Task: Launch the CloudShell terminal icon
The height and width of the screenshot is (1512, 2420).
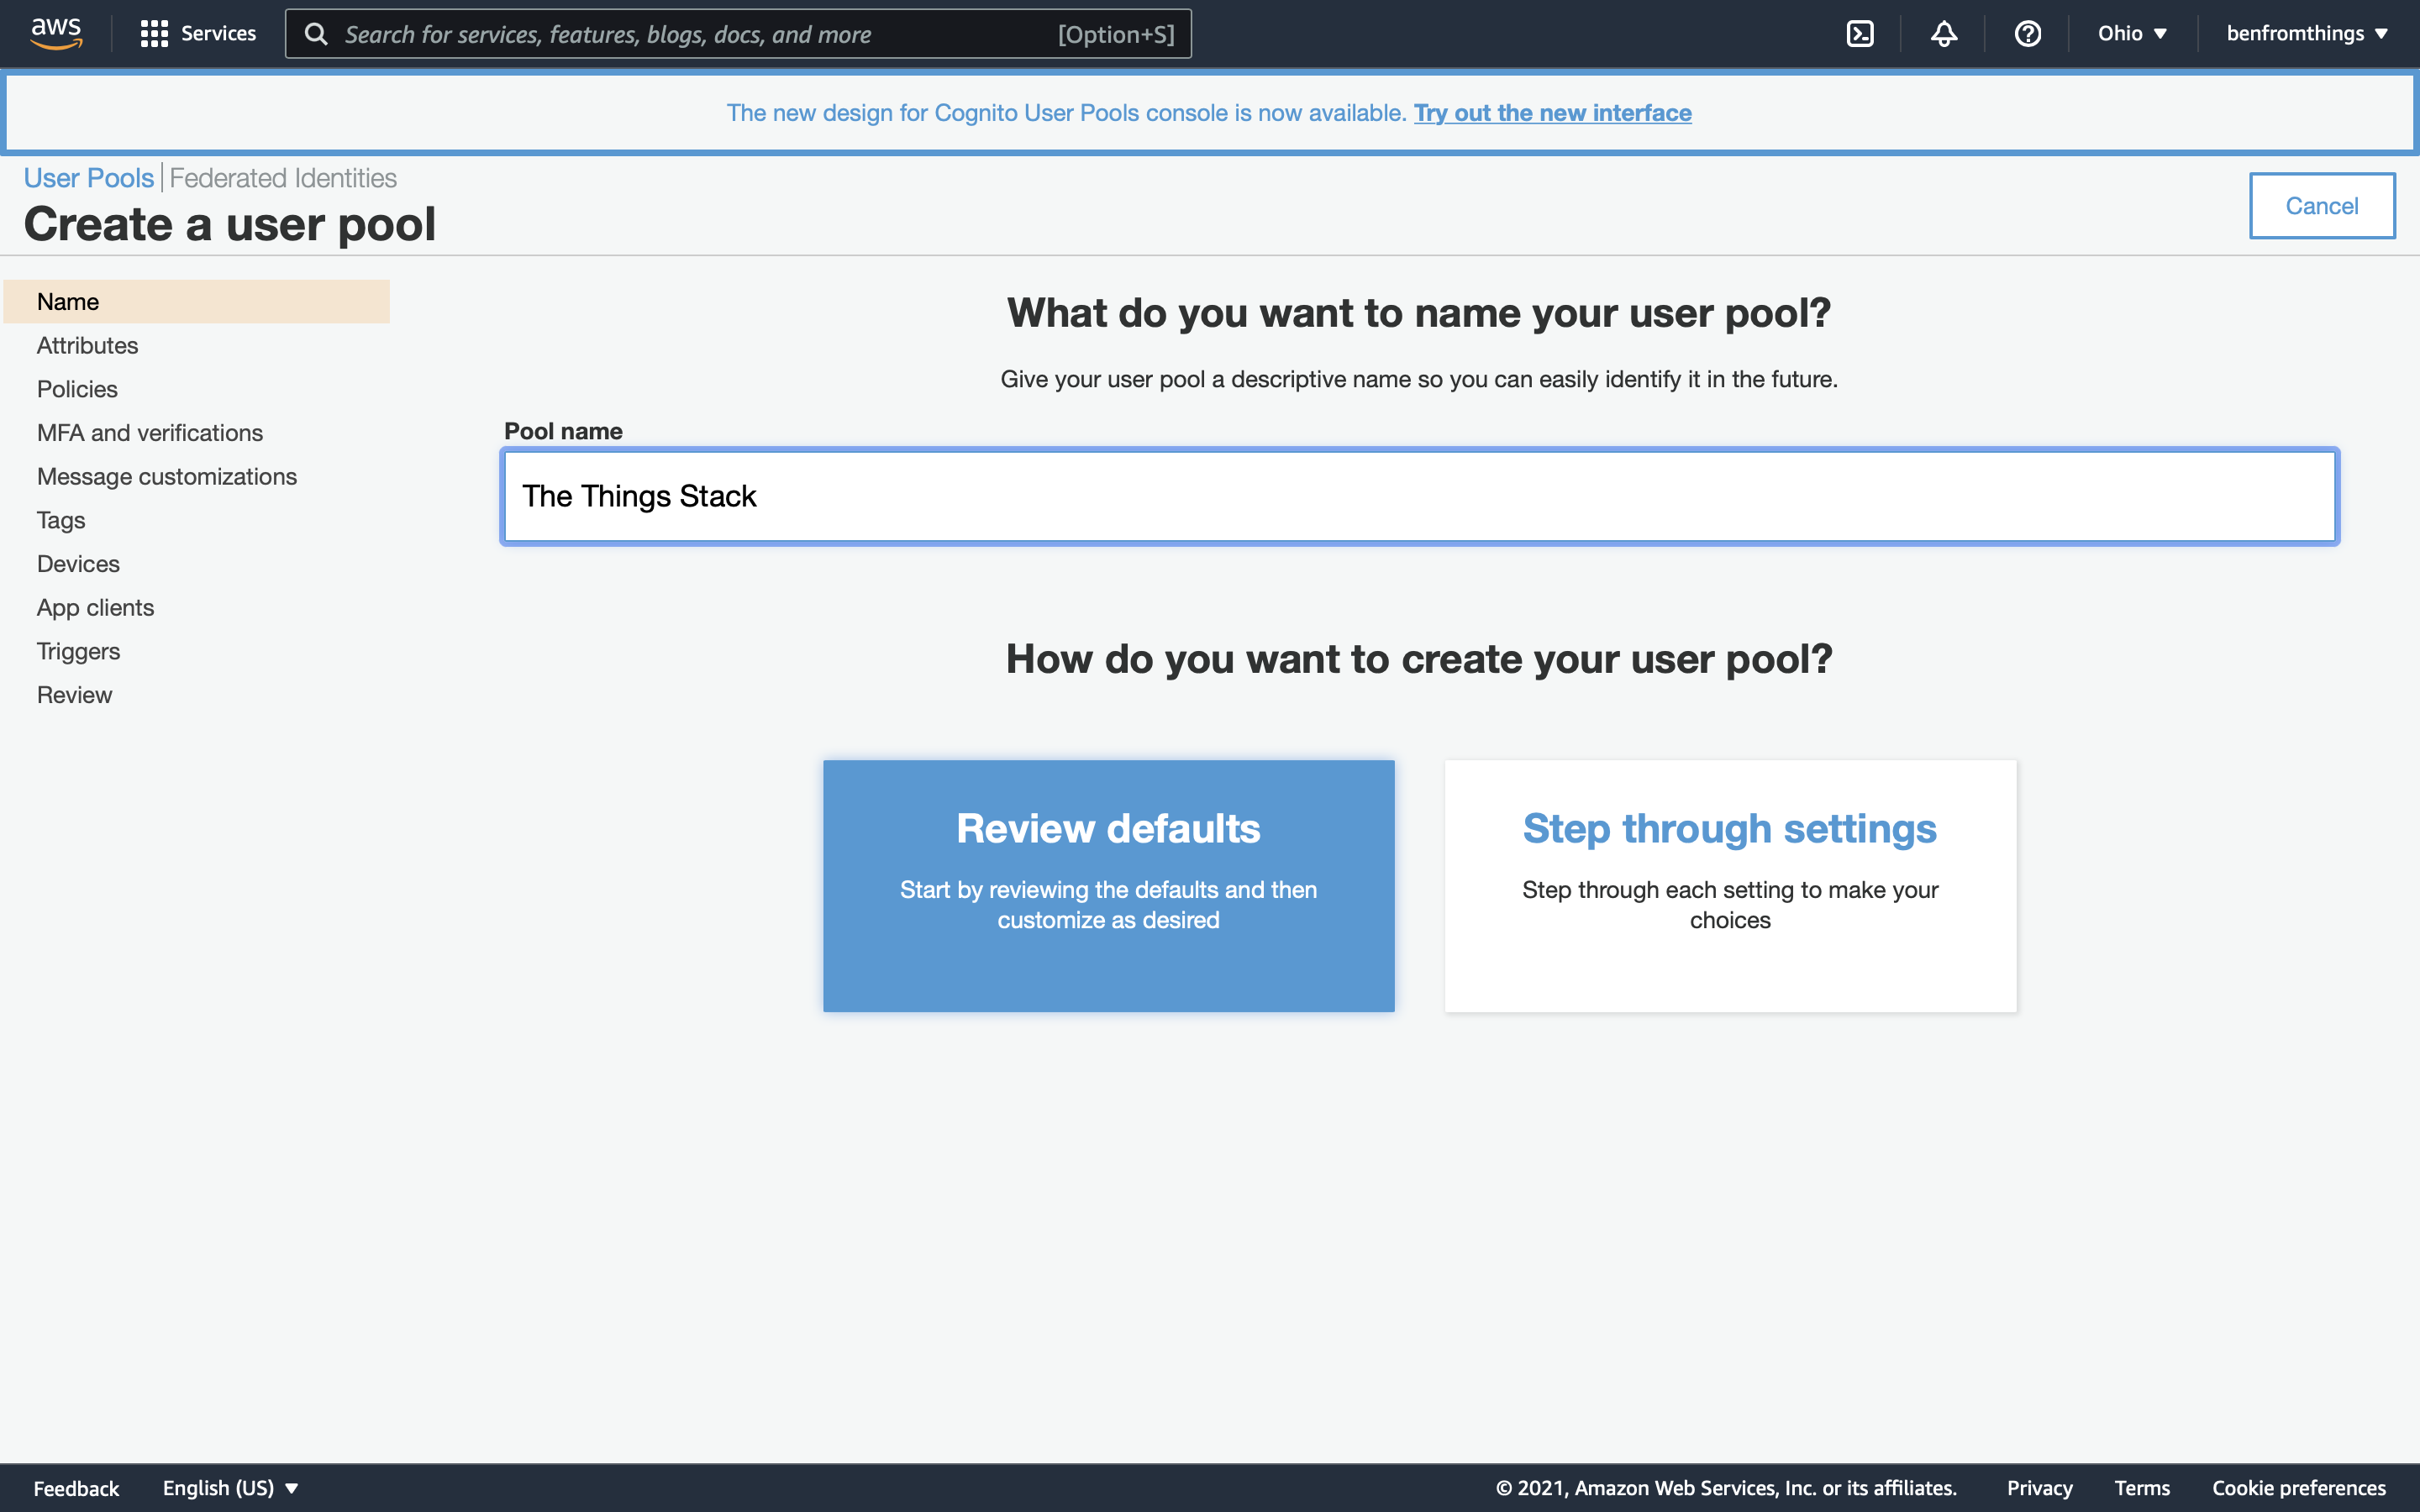Action: pyautogui.click(x=1859, y=33)
